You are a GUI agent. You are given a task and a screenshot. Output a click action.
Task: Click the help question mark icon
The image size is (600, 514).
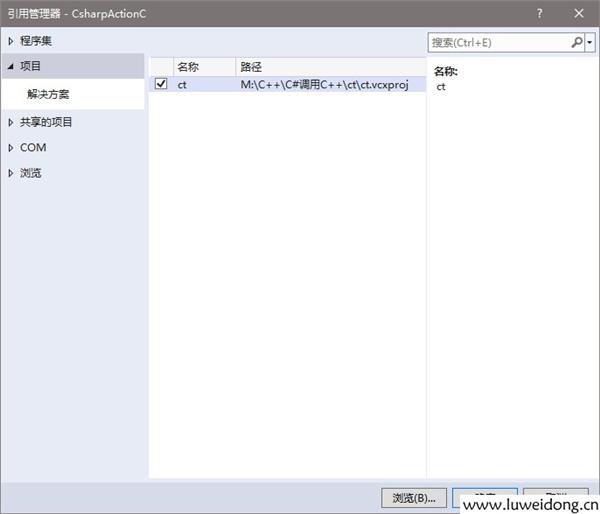[540, 13]
